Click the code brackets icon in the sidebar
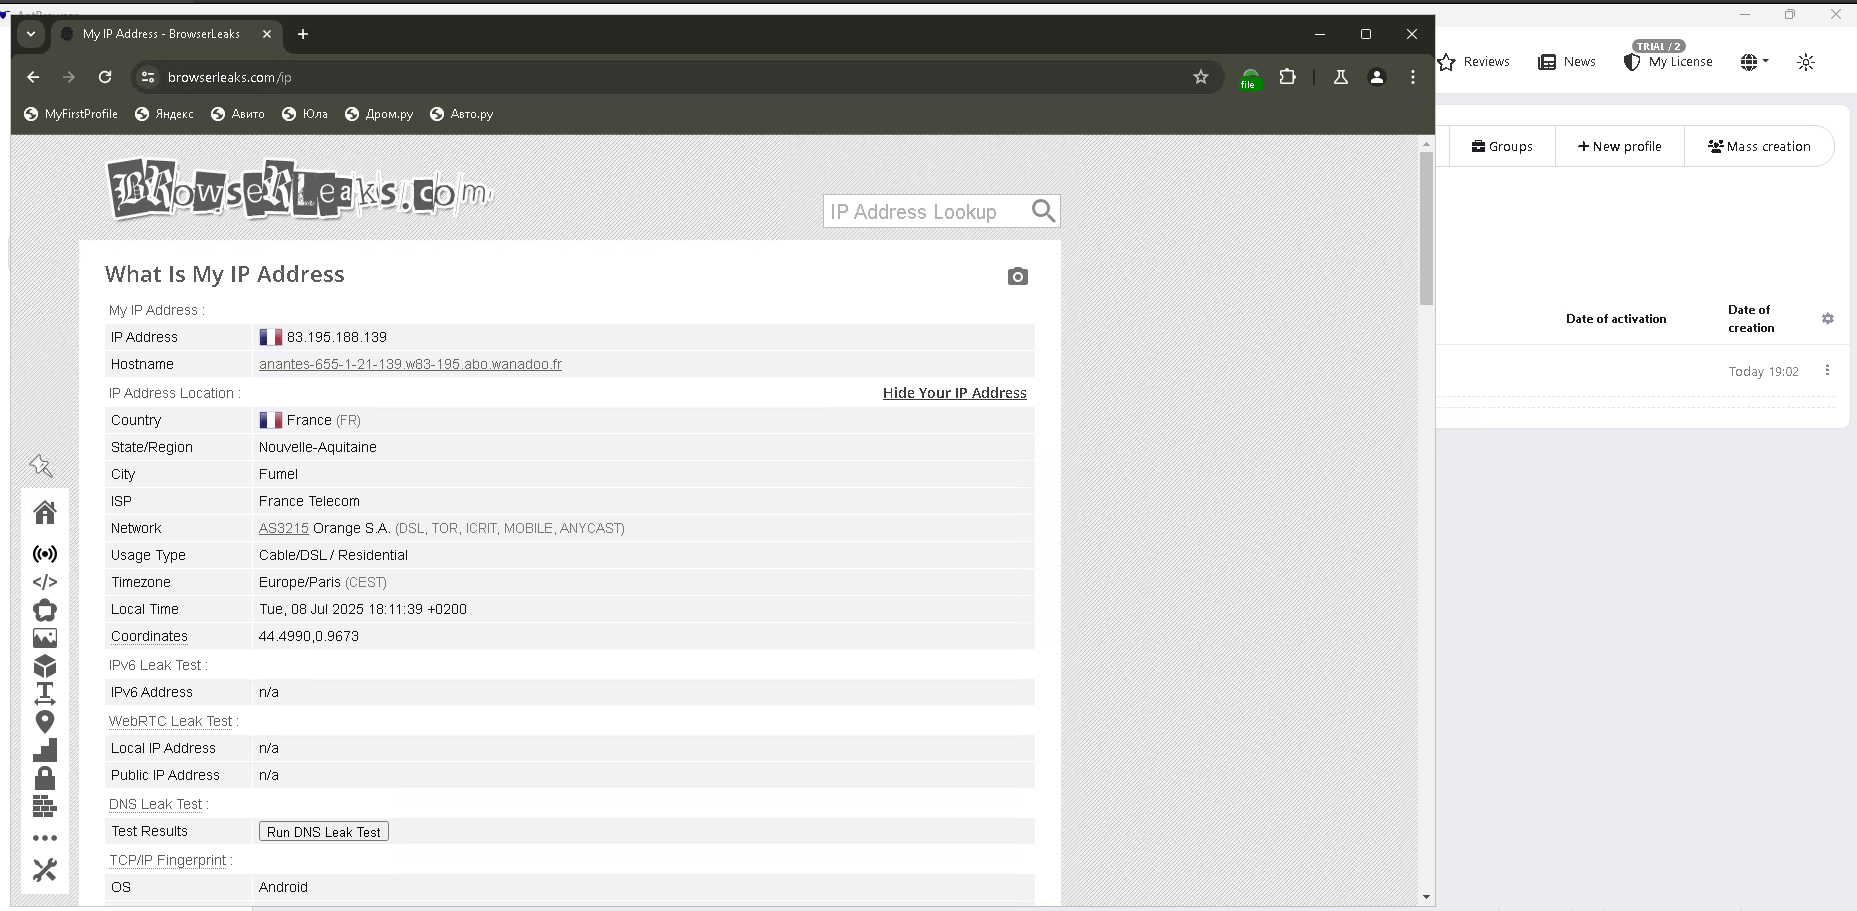Screen dimensions: 1857x911 click(x=45, y=582)
